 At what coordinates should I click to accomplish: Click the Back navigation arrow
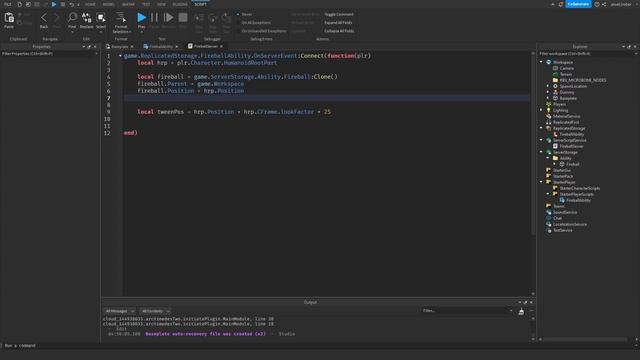pyautogui.click(x=44, y=18)
